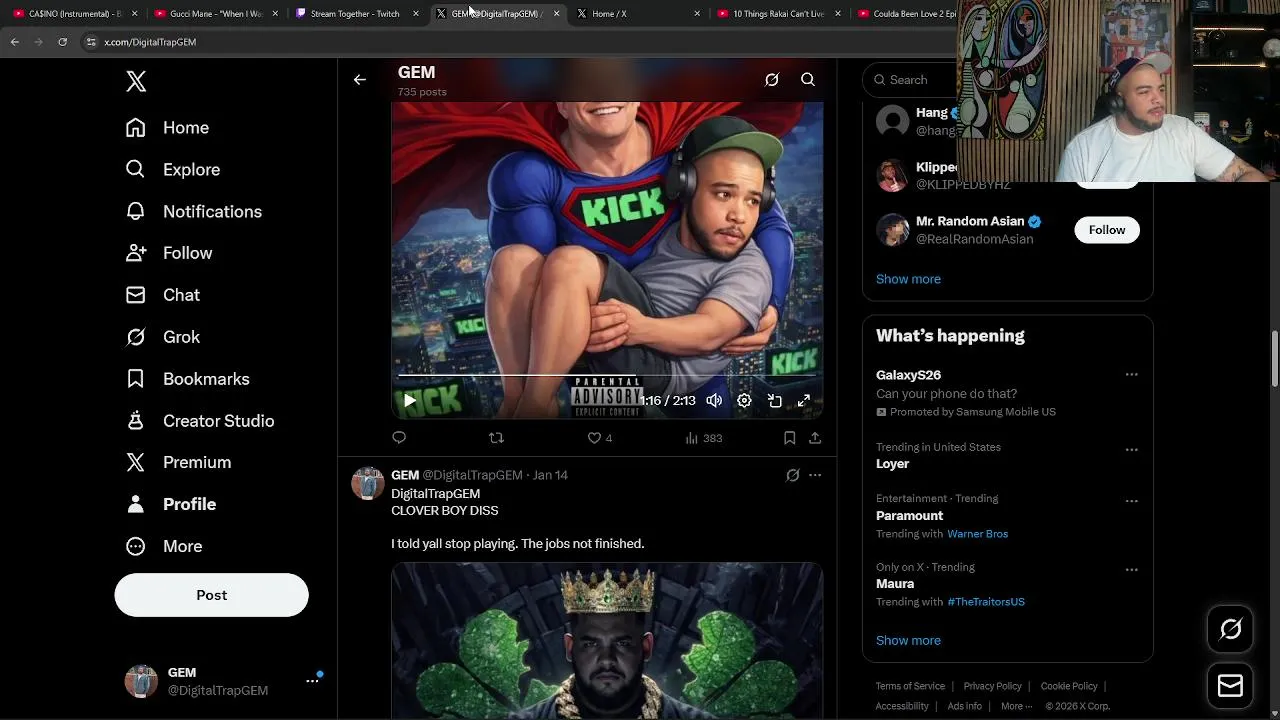Click the page vertical scrollbar
The width and height of the screenshot is (1280, 720).
(1274, 358)
